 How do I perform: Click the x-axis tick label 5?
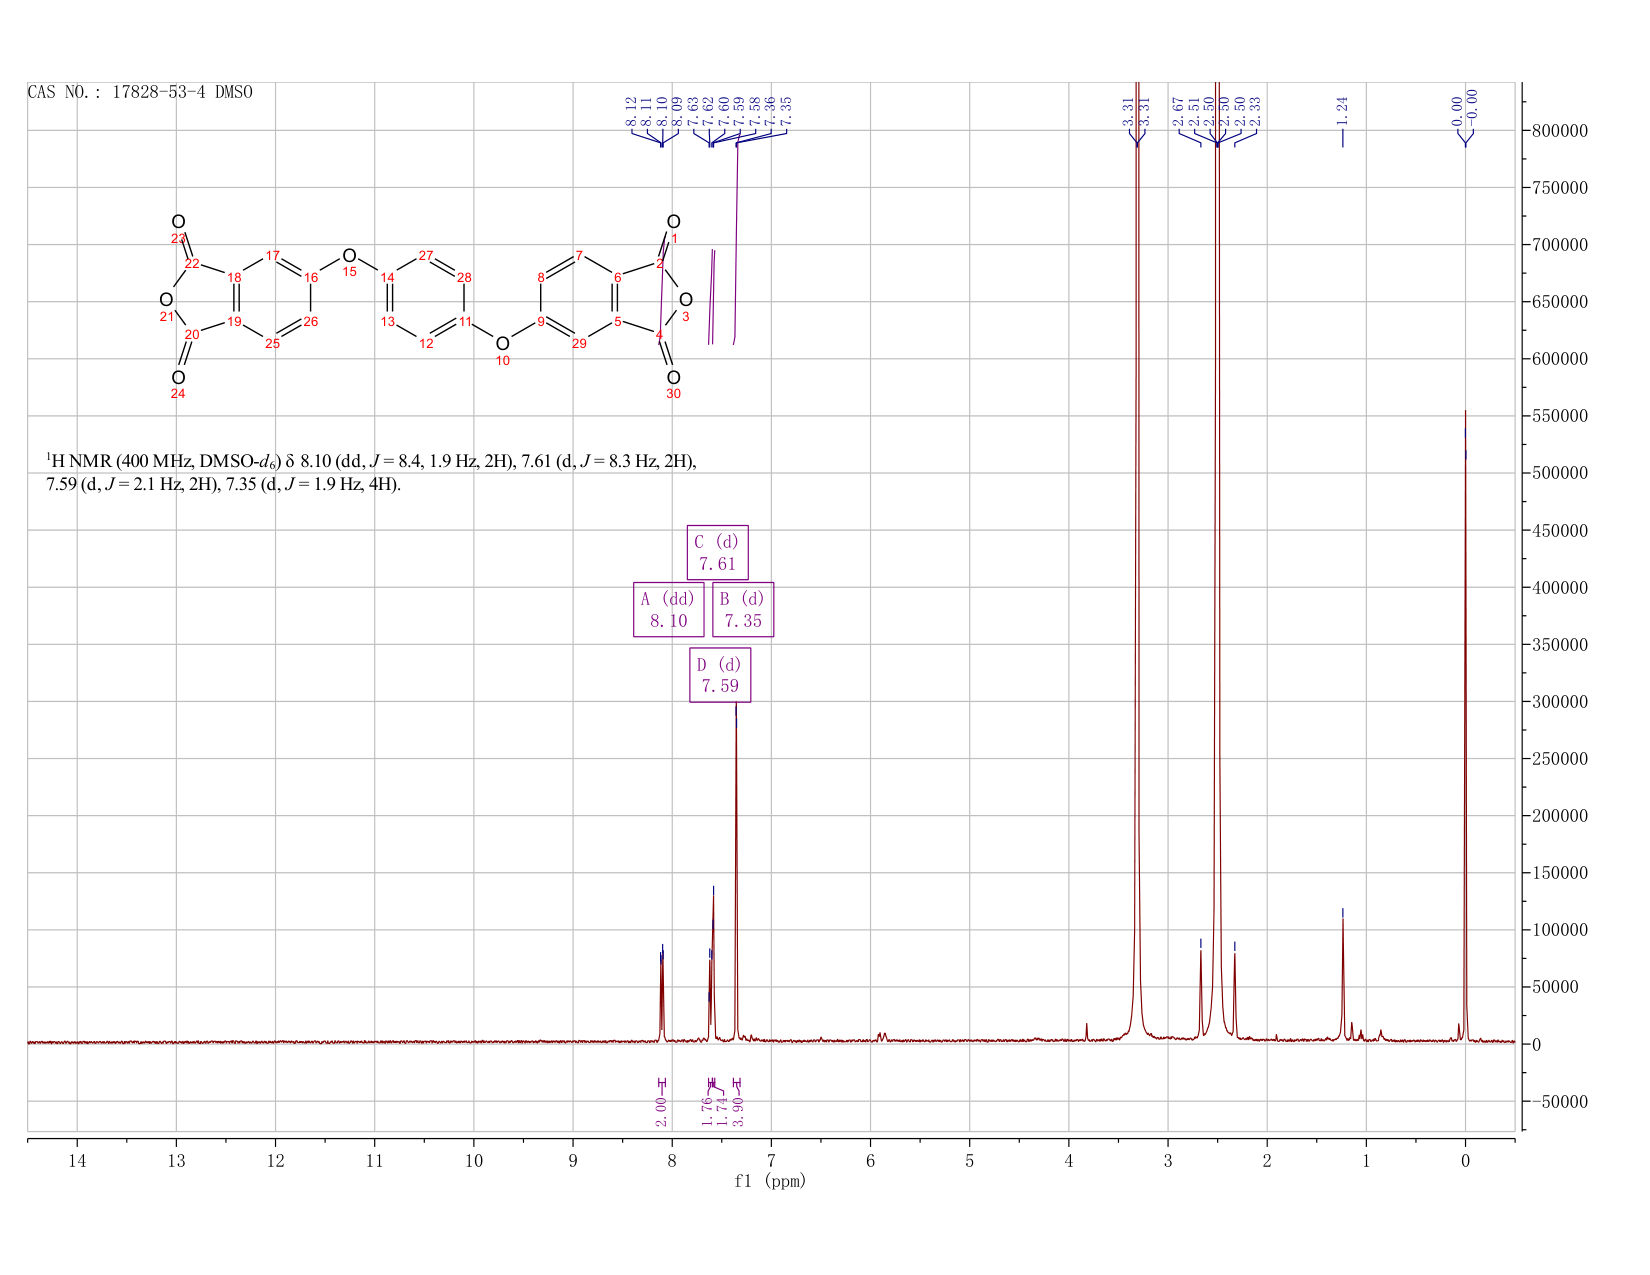[x=969, y=1160]
